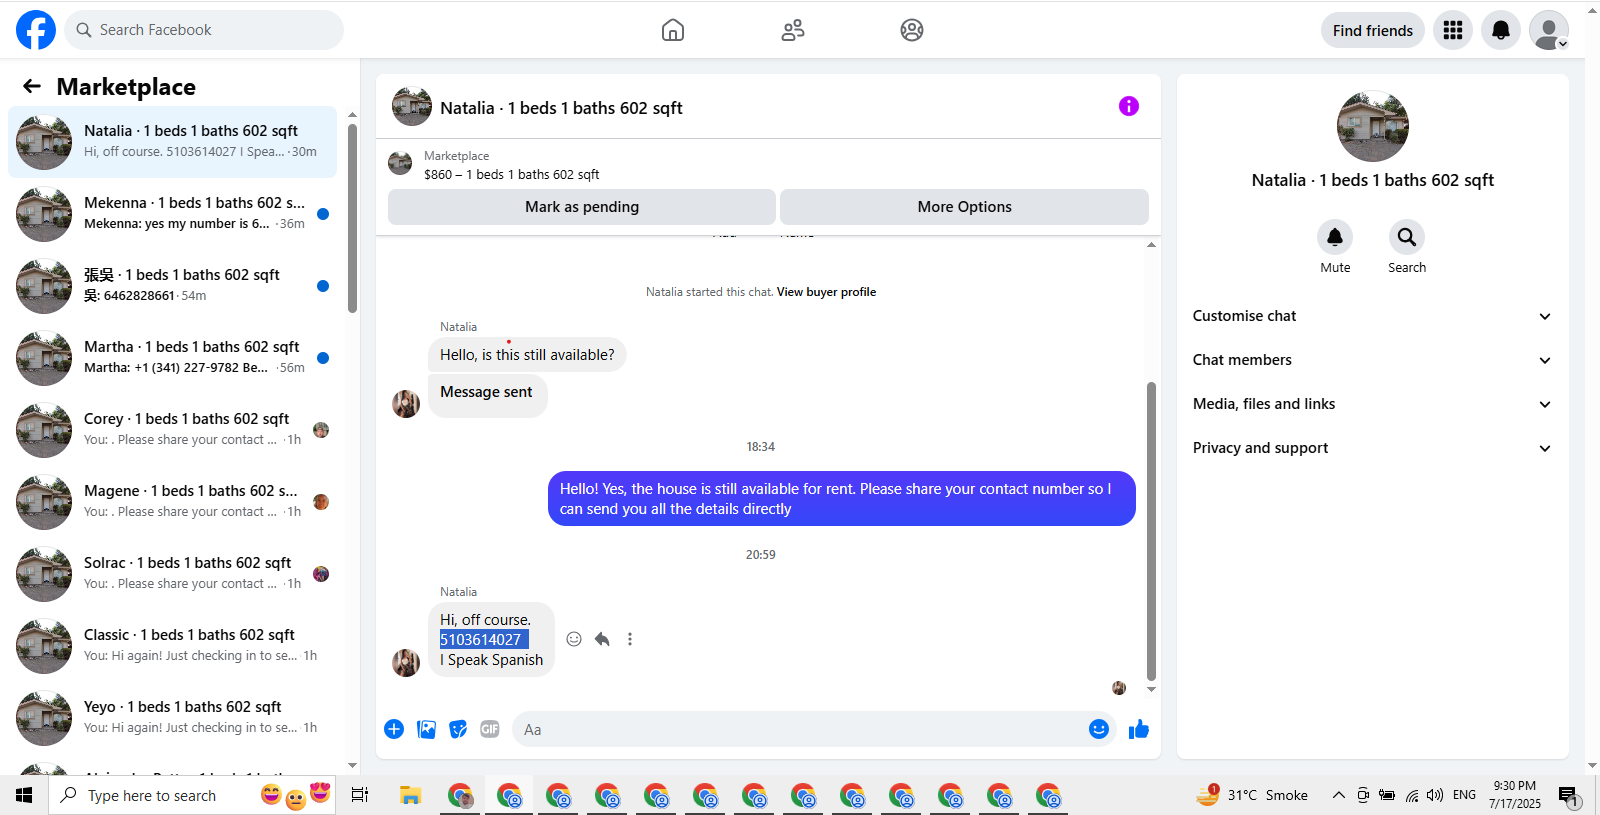
Task: Click the Natalia chat header title
Action: 561,108
